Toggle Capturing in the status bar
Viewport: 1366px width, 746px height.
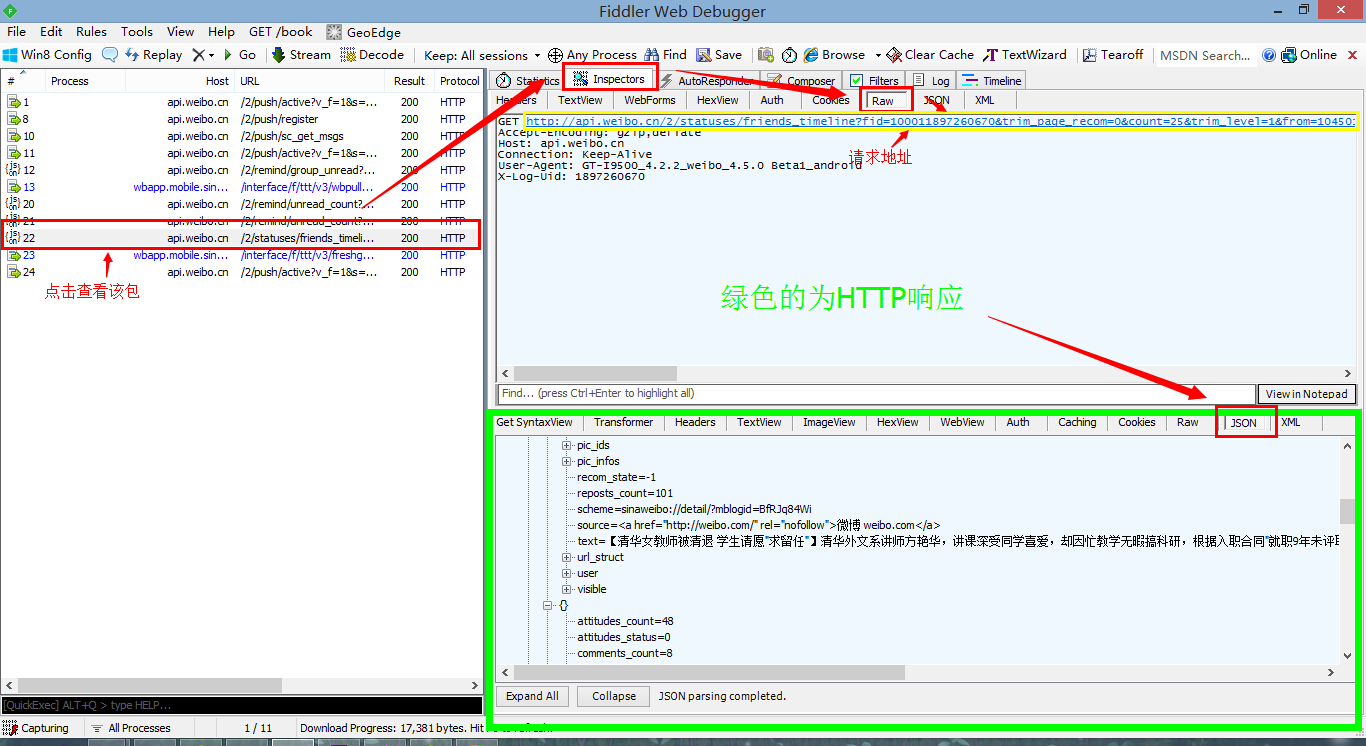37,728
